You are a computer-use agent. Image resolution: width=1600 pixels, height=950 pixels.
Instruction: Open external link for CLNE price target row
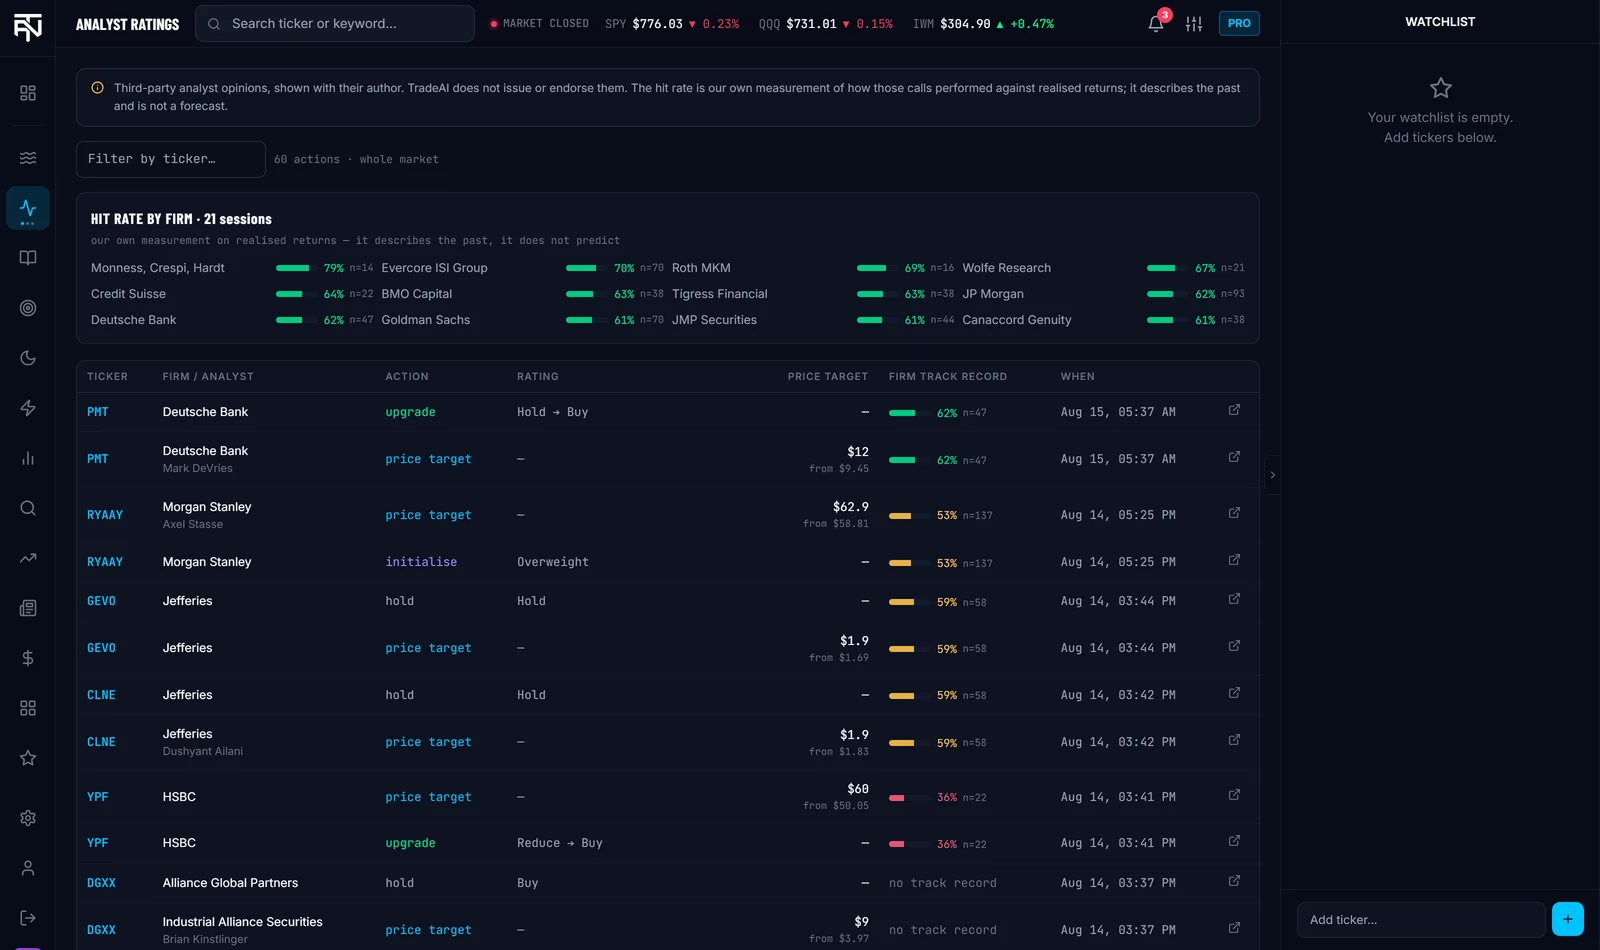pyautogui.click(x=1234, y=740)
